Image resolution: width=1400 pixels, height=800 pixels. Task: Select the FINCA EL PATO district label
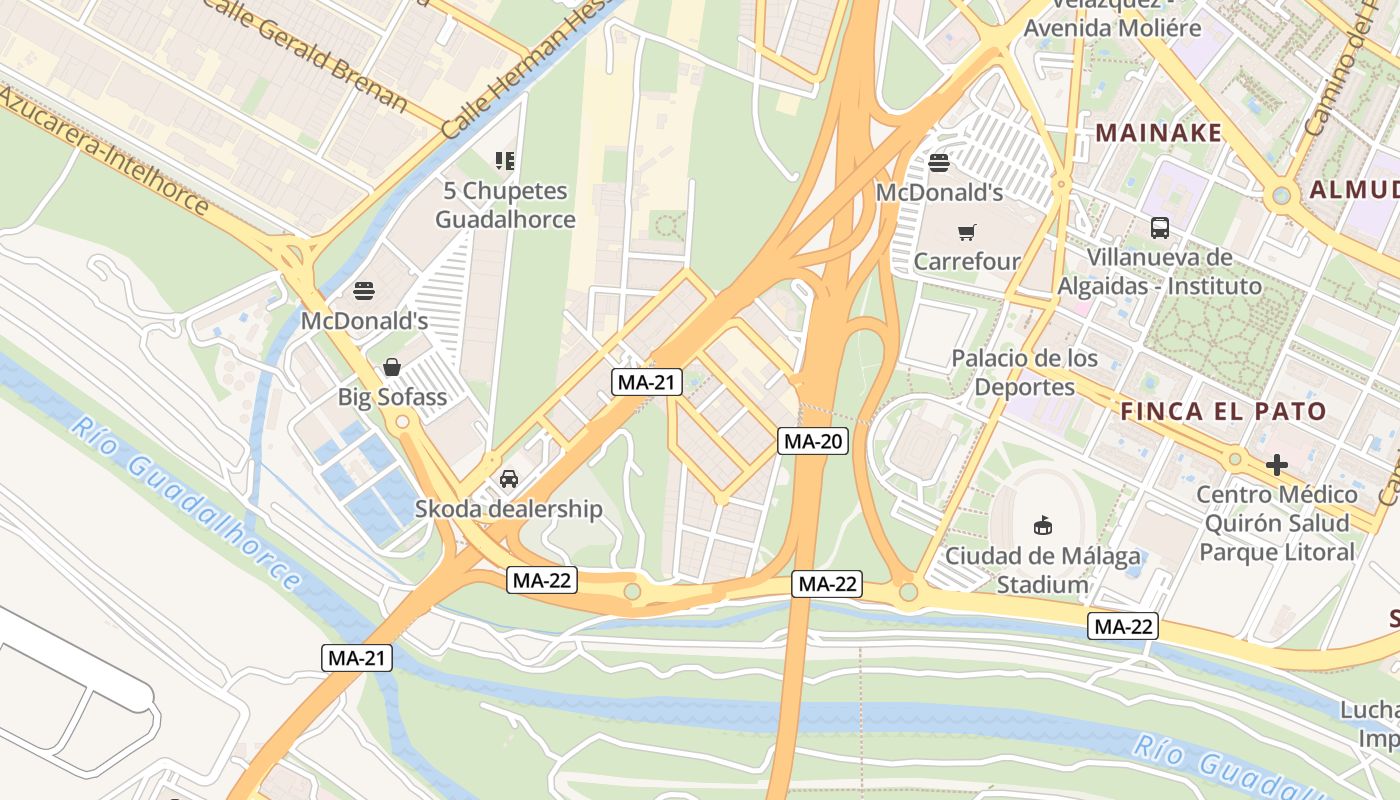pyautogui.click(x=1223, y=411)
